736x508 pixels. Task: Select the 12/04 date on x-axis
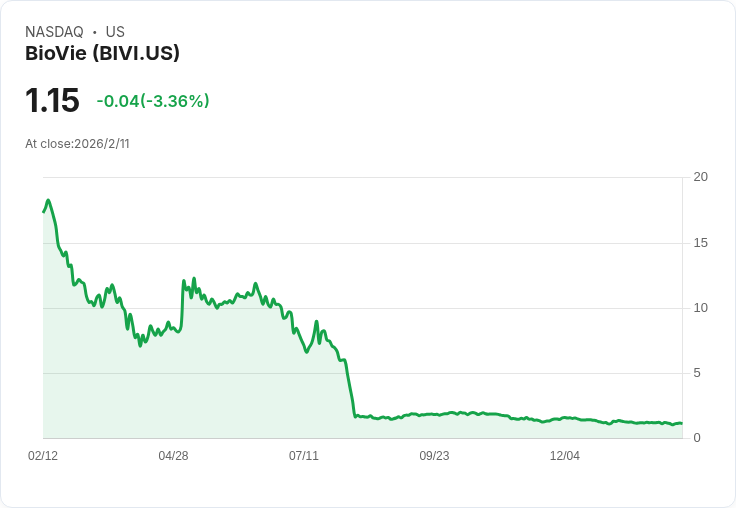(565, 456)
